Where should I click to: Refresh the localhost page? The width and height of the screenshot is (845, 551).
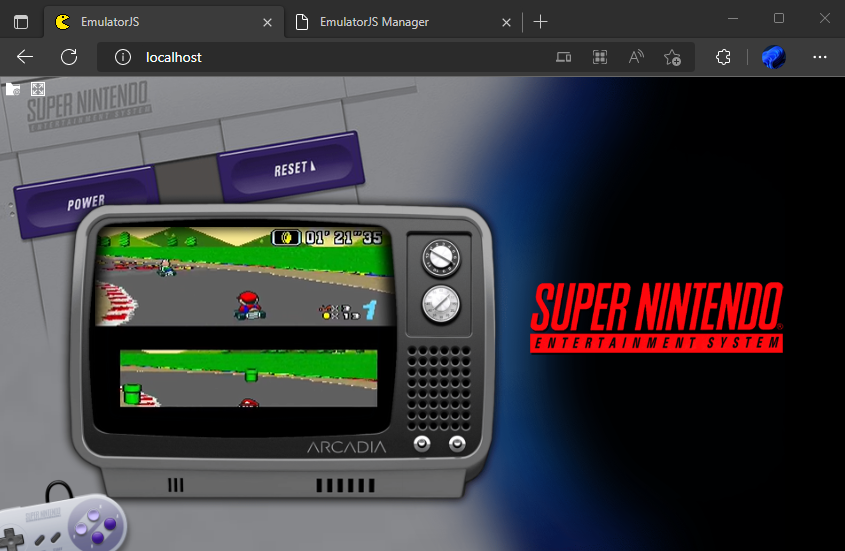tap(69, 57)
